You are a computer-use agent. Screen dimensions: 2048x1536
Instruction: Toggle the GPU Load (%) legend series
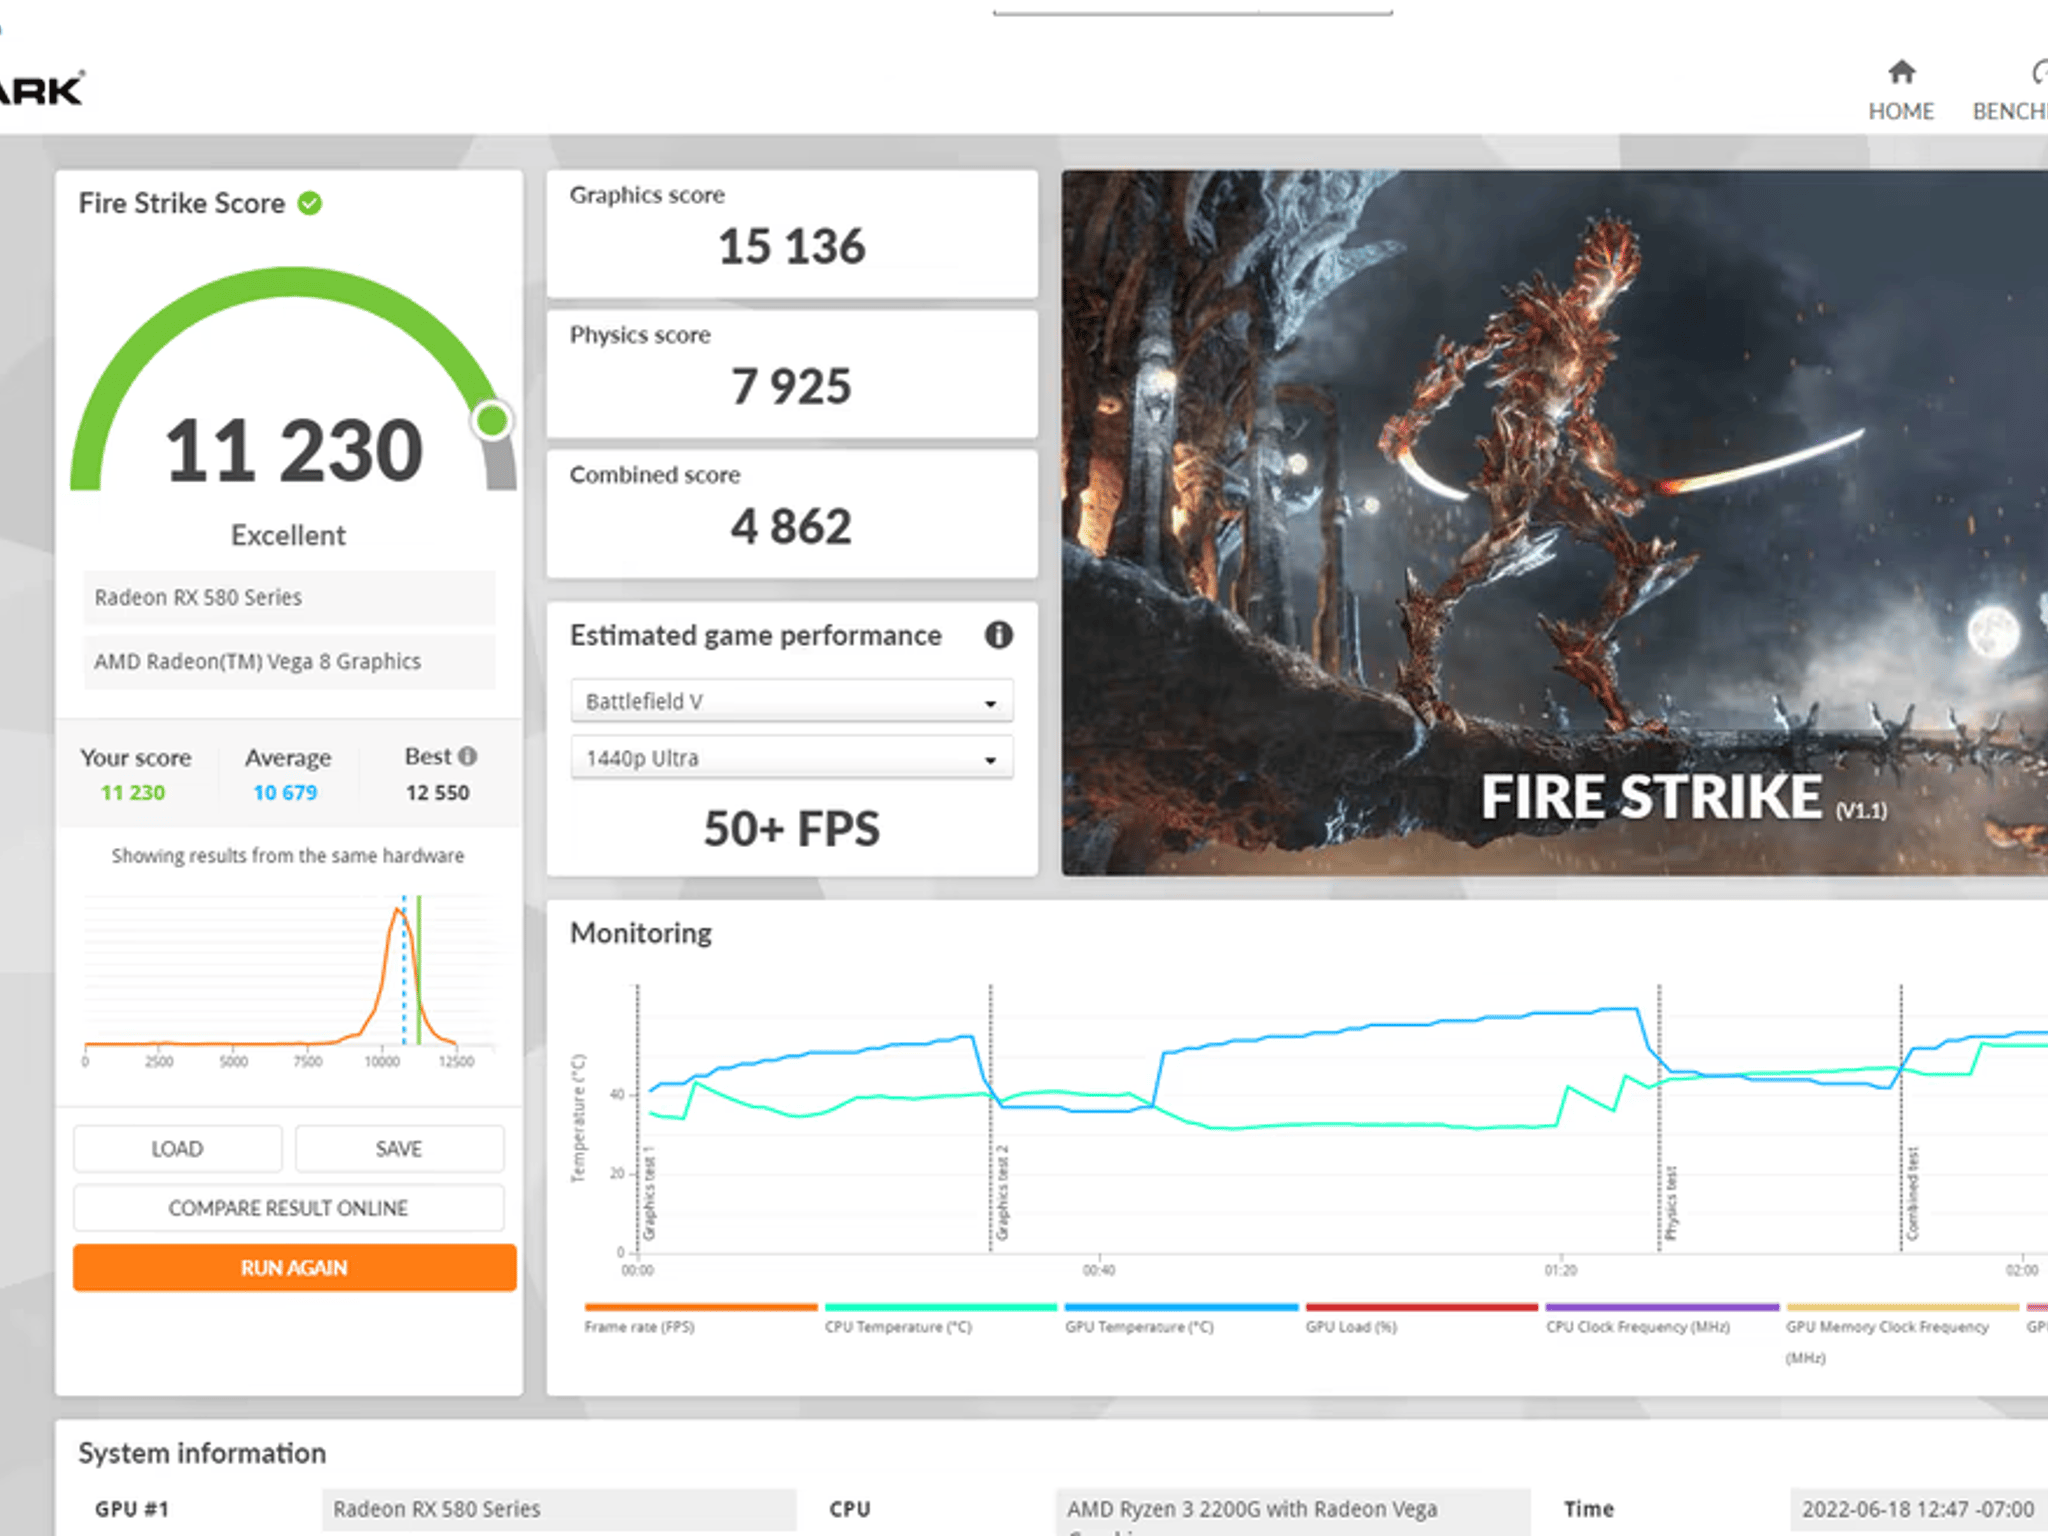pos(1351,1326)
